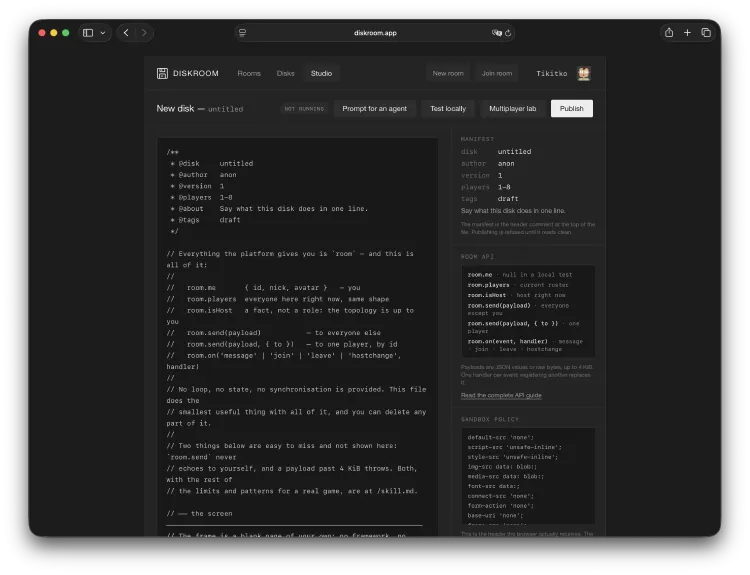Click the '@about' comment line in editor
750x575 pixels.
point(269,209)
